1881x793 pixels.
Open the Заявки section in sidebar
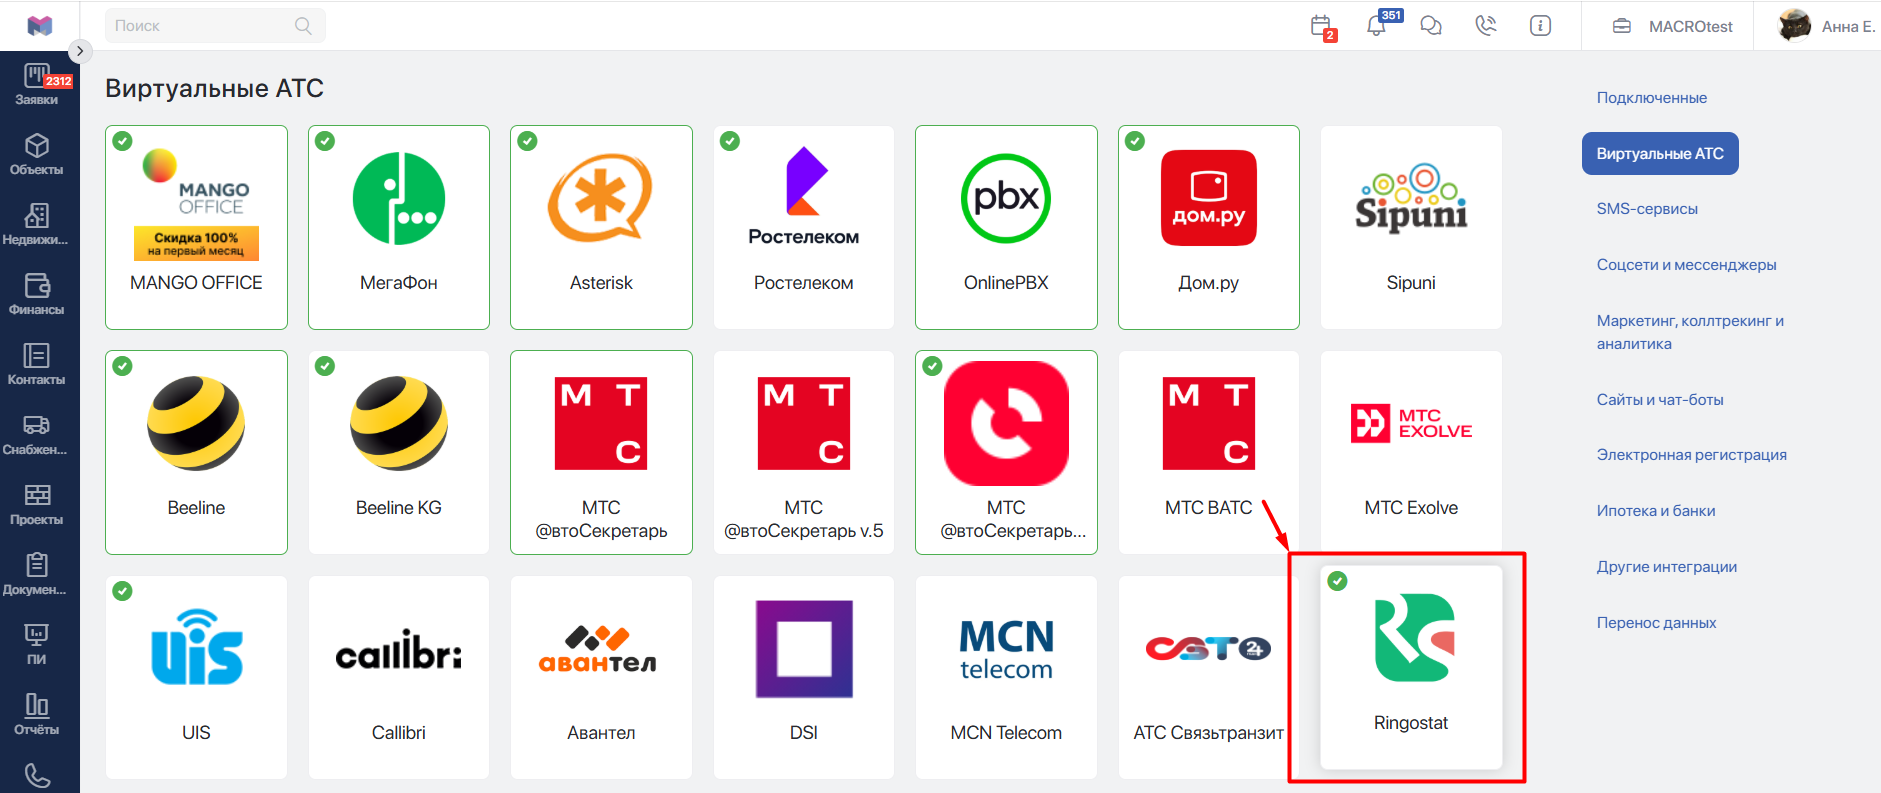[x=37, y=85]
